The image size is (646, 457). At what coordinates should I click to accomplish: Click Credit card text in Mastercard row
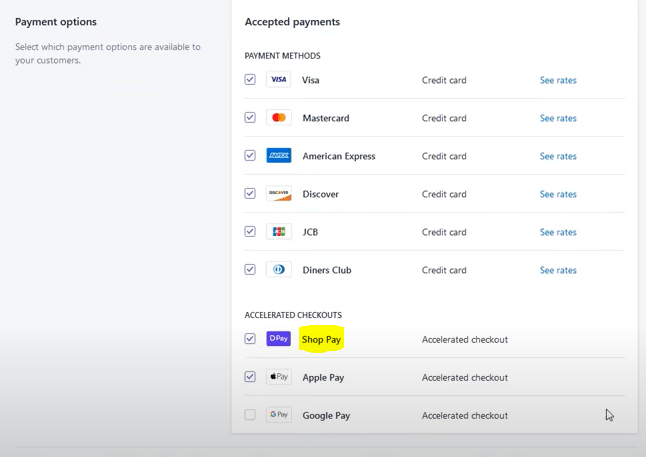point(444,118)
